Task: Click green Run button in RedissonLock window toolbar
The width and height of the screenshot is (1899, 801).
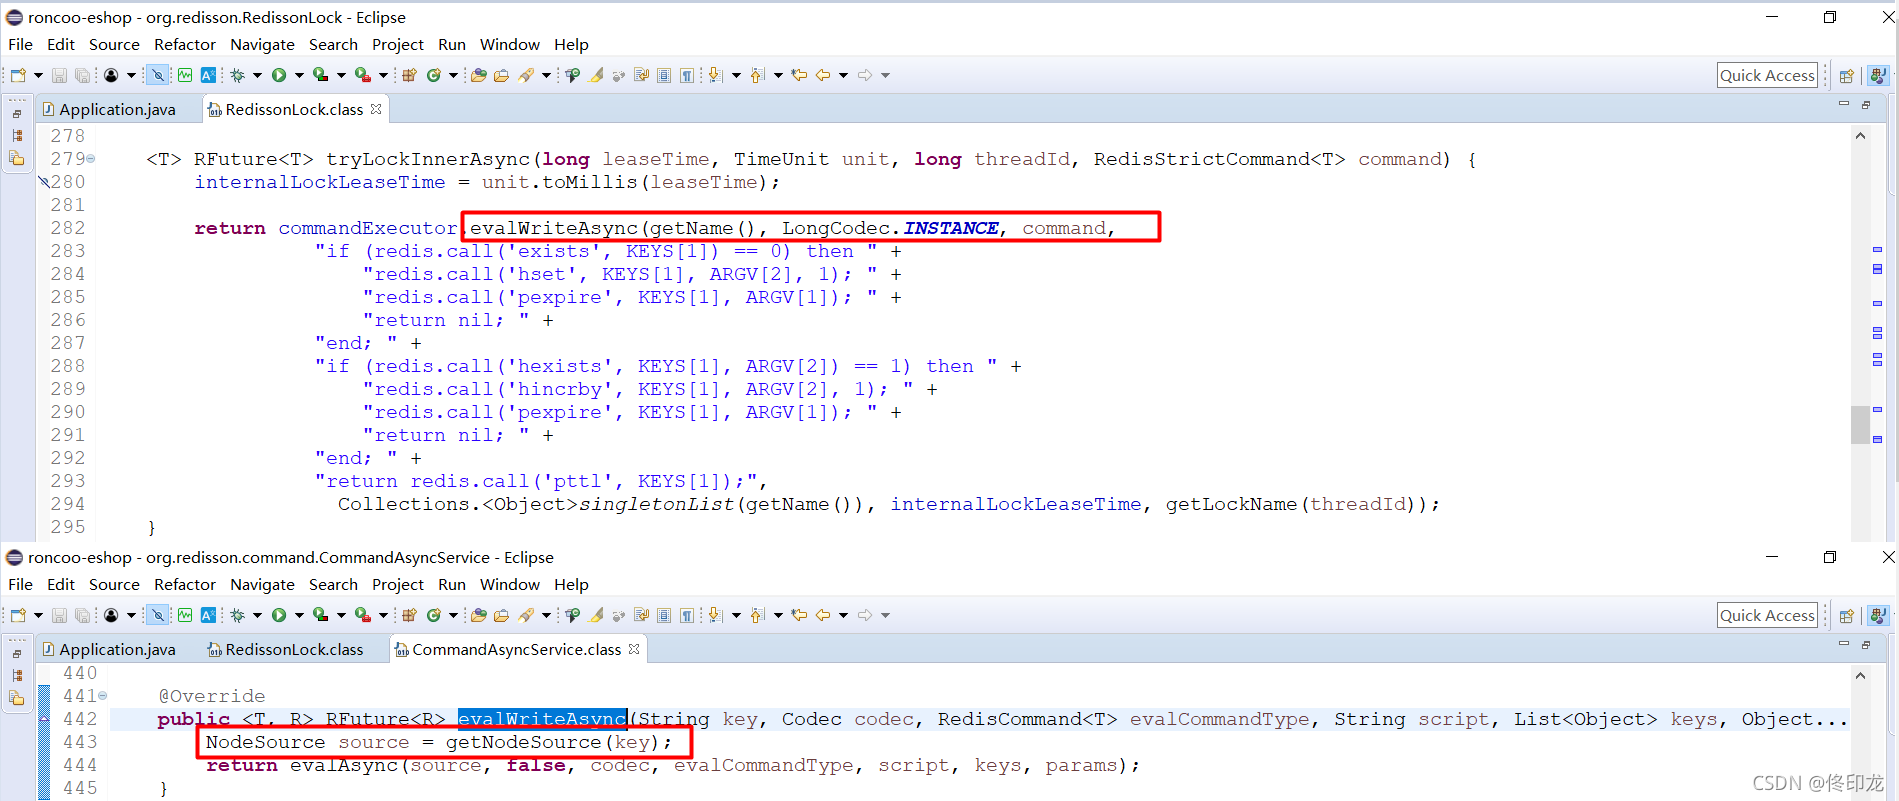Action: pos(279,75)
